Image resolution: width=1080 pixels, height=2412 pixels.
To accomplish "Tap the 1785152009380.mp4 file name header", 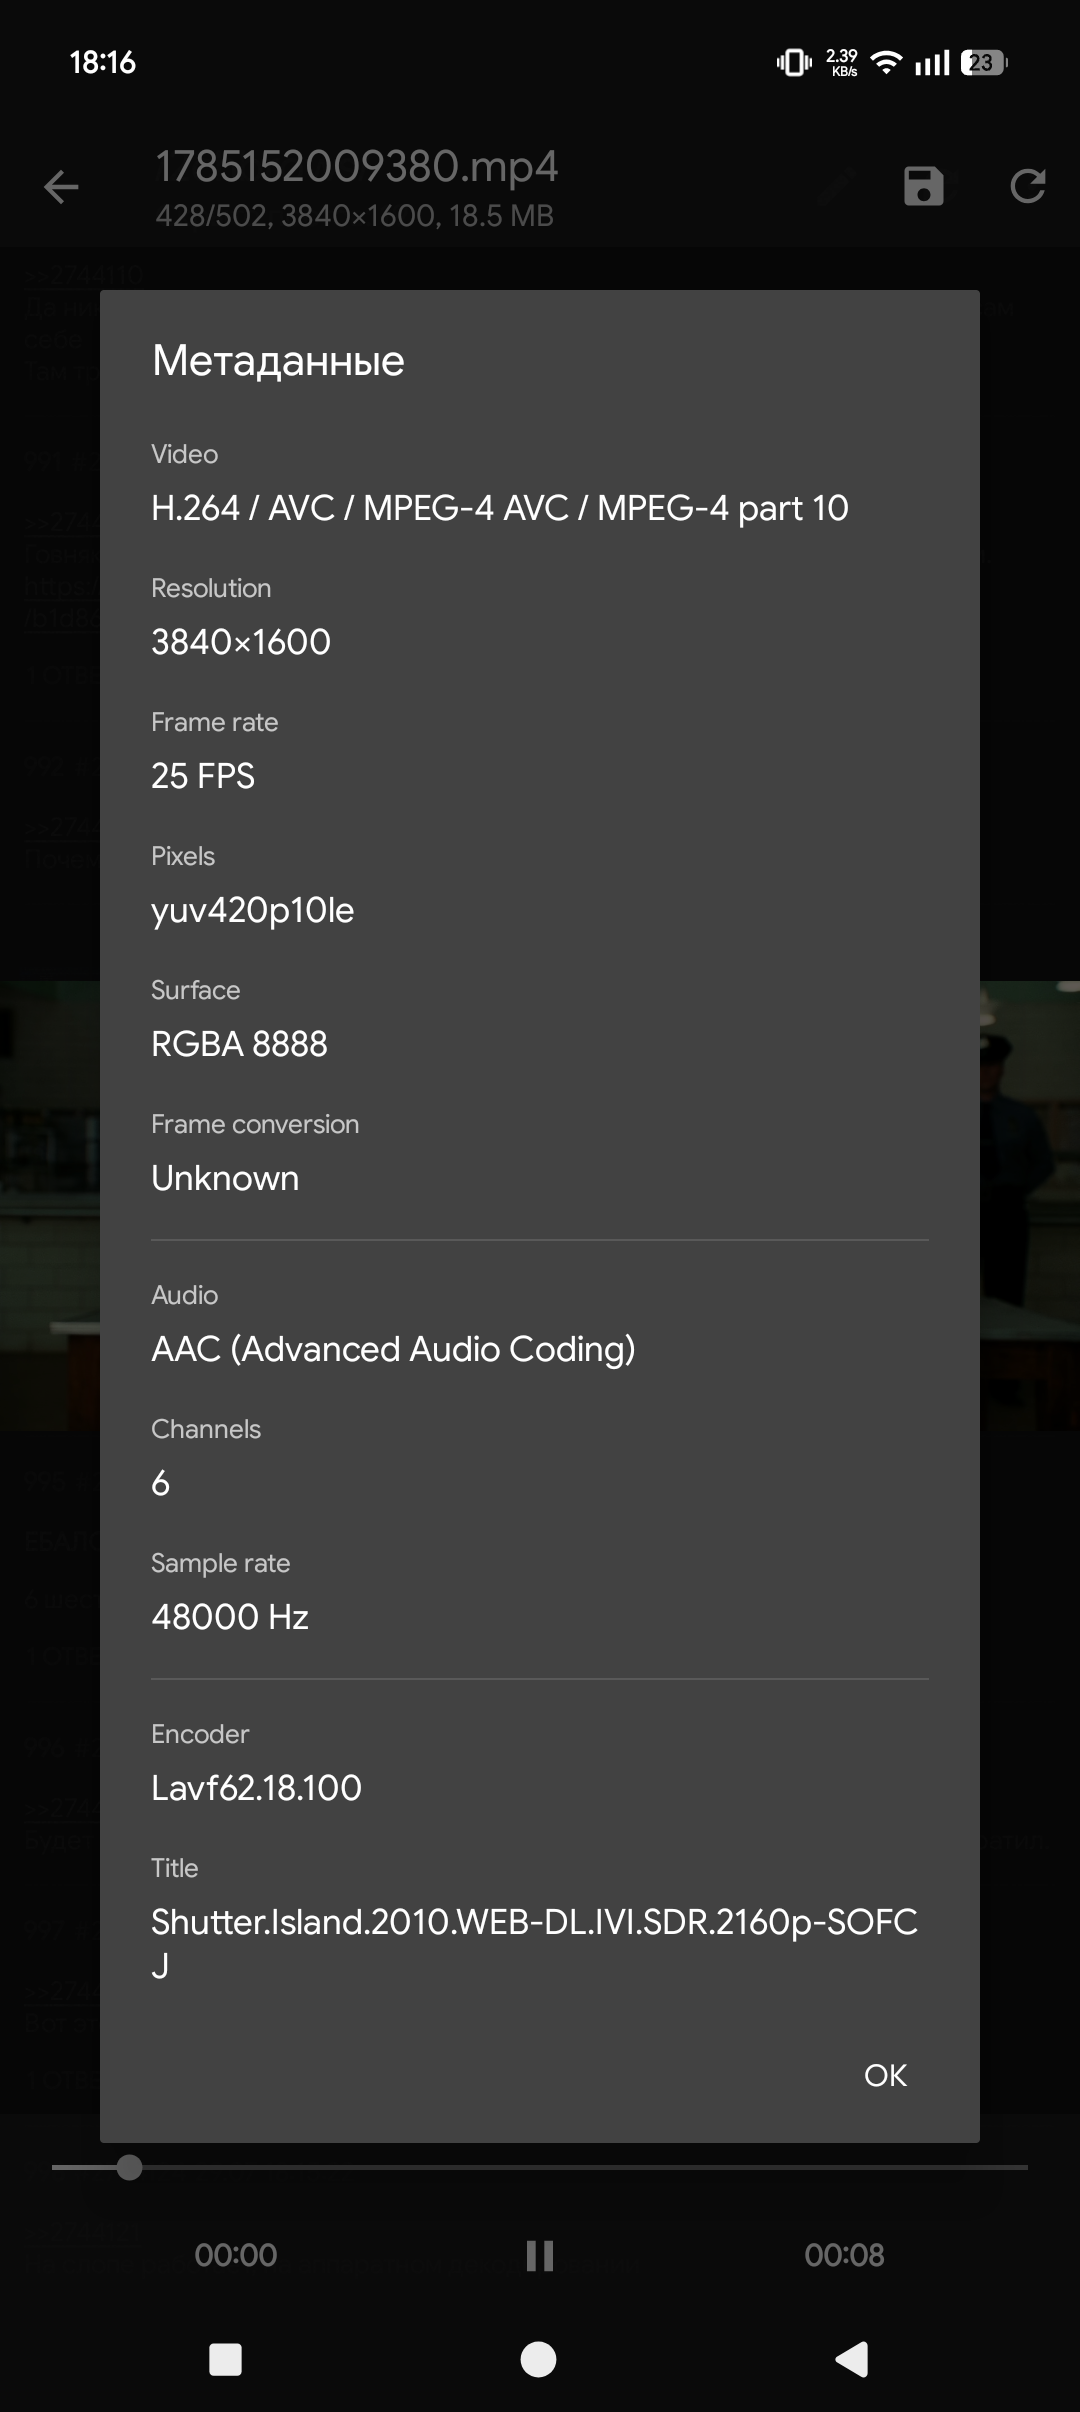I will (x=356, y=166).
